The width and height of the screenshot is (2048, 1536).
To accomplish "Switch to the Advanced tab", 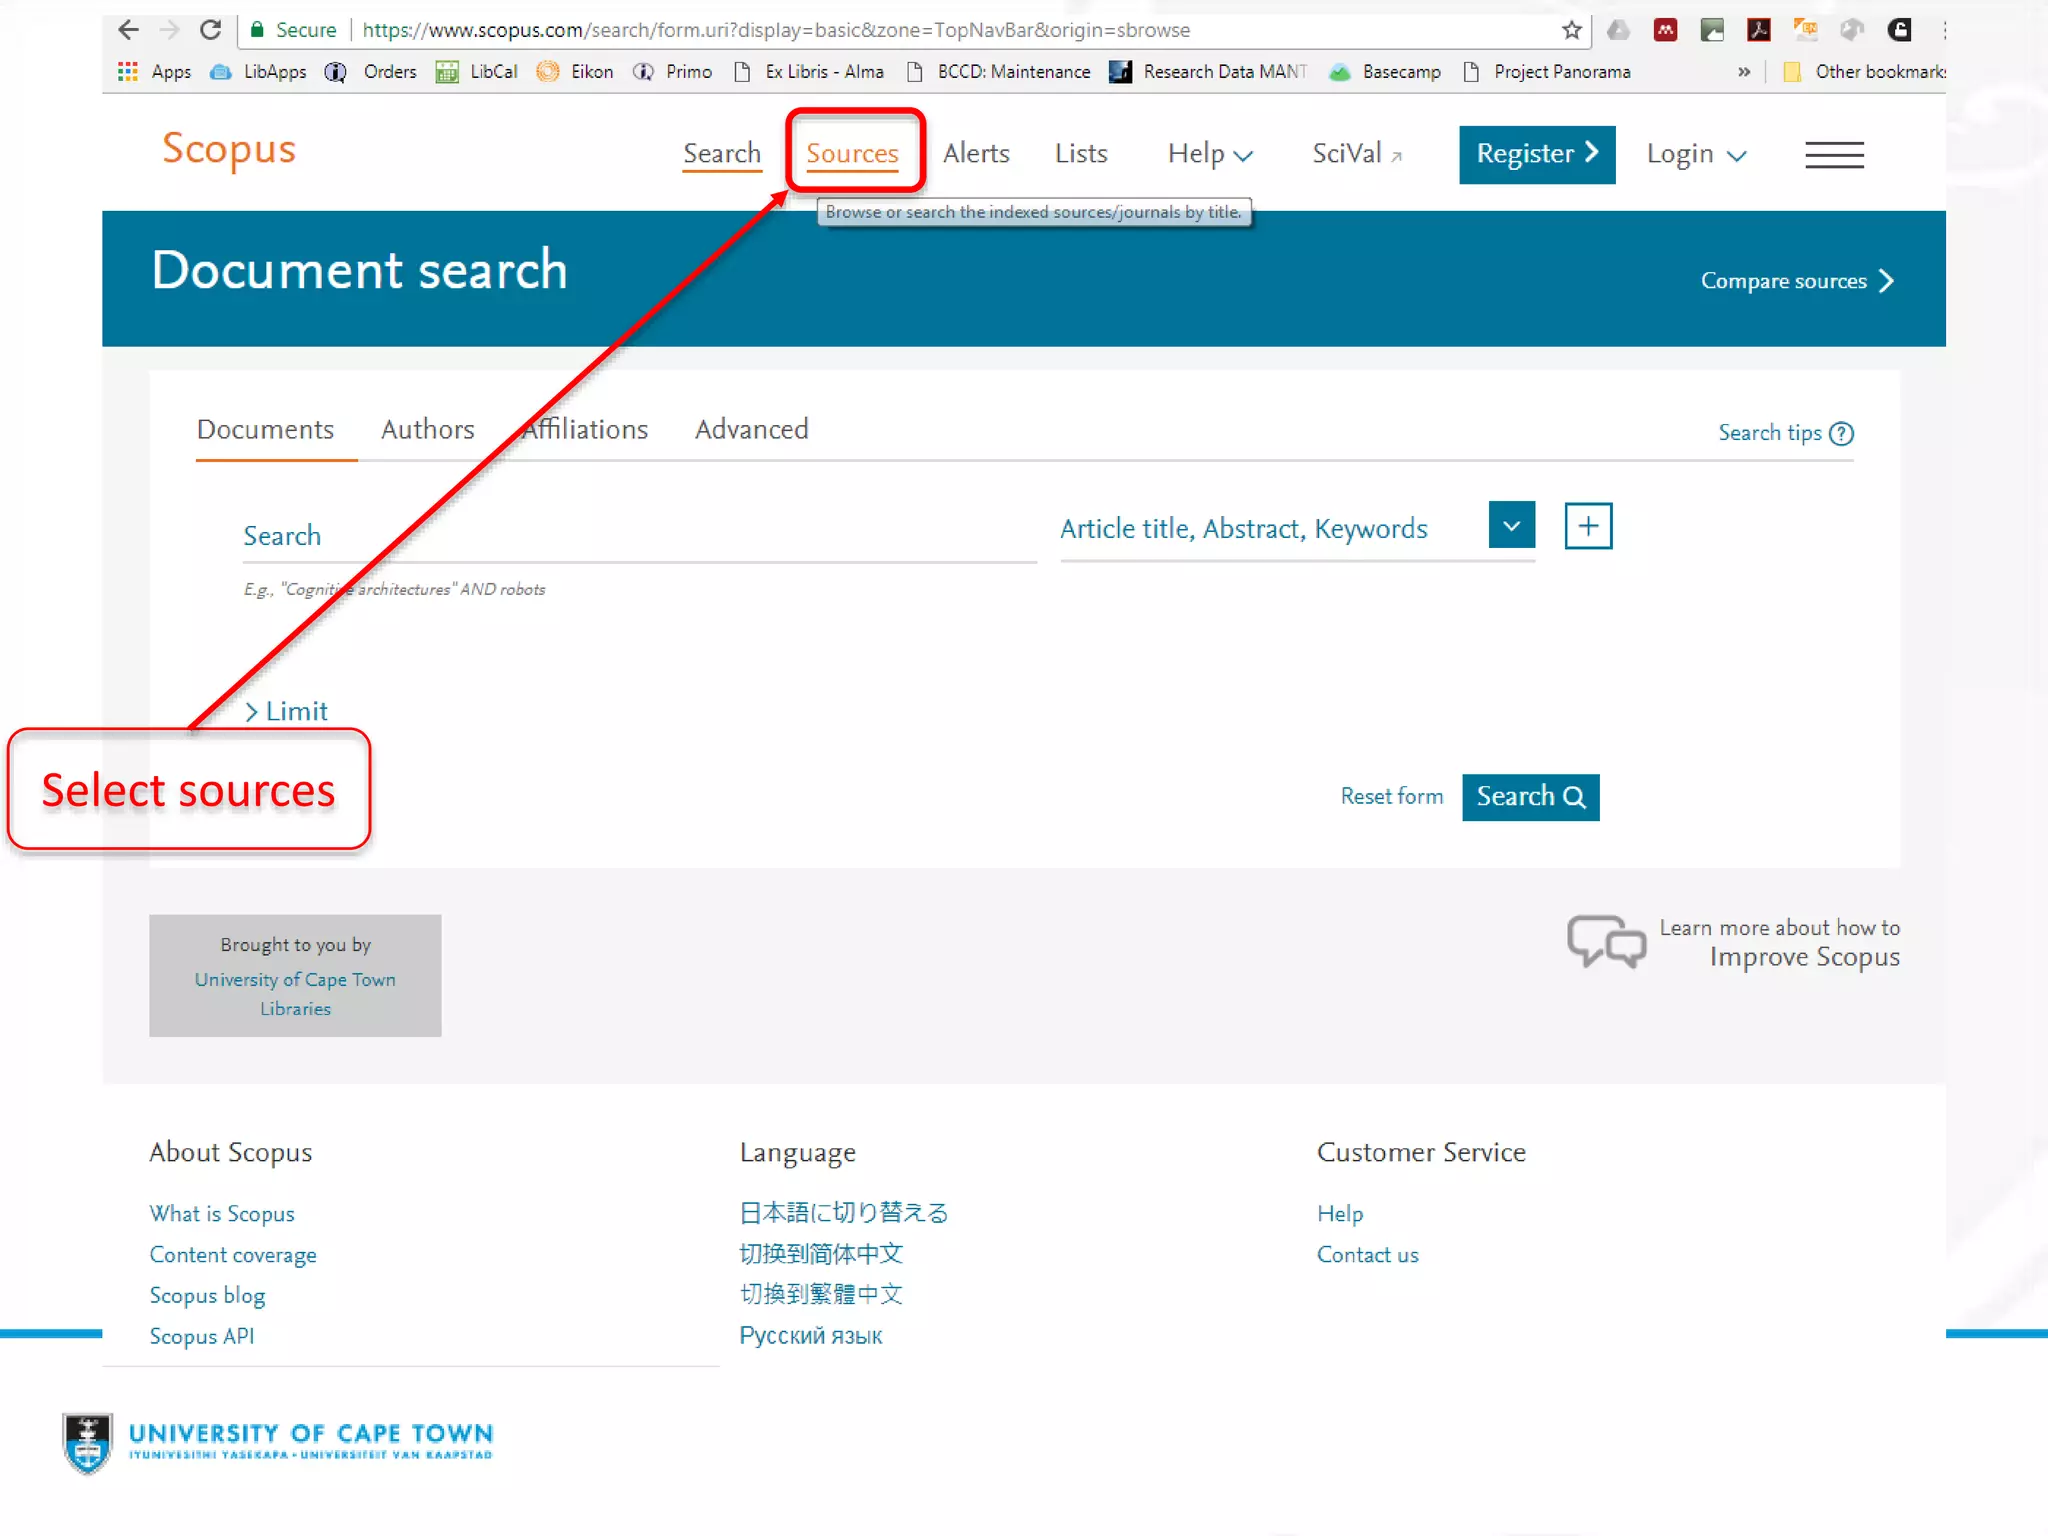I will pos(751,430).
